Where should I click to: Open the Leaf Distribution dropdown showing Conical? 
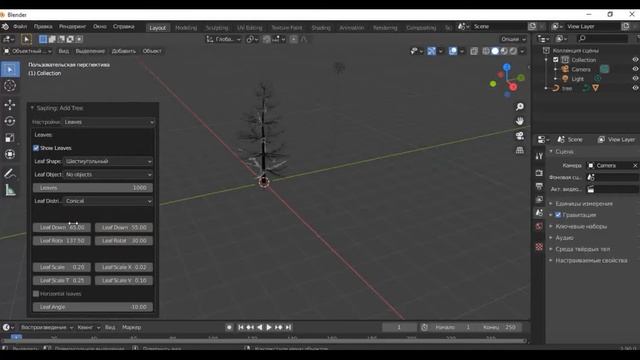tap(109, 201)
